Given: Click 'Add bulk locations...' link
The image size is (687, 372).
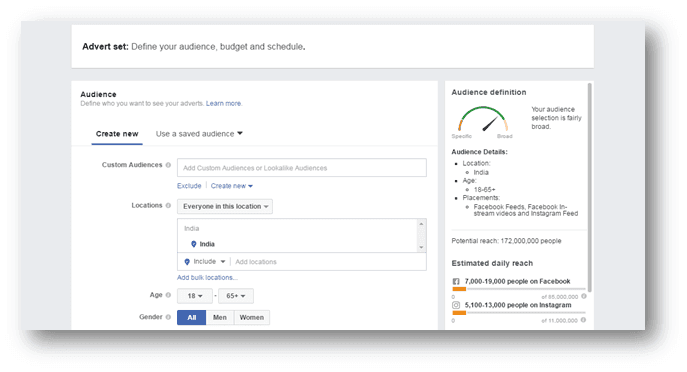Looking at the screenshot, I should point(207,277).
